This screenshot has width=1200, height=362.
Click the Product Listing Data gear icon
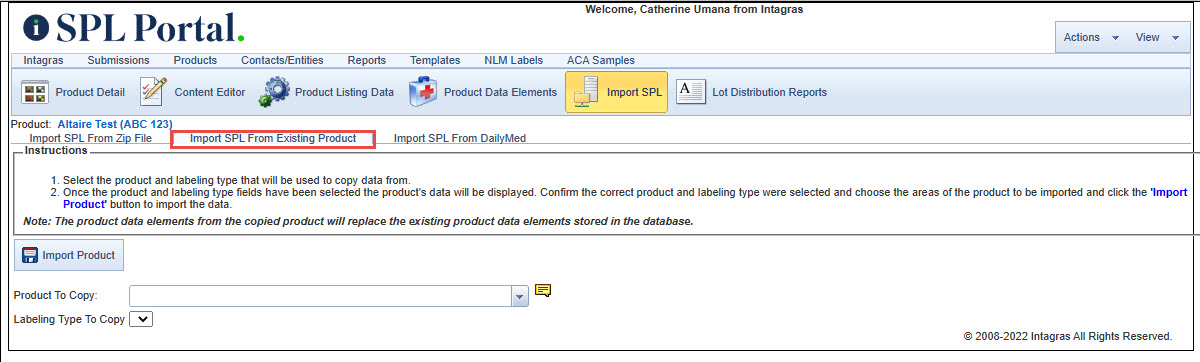[274, 93]
